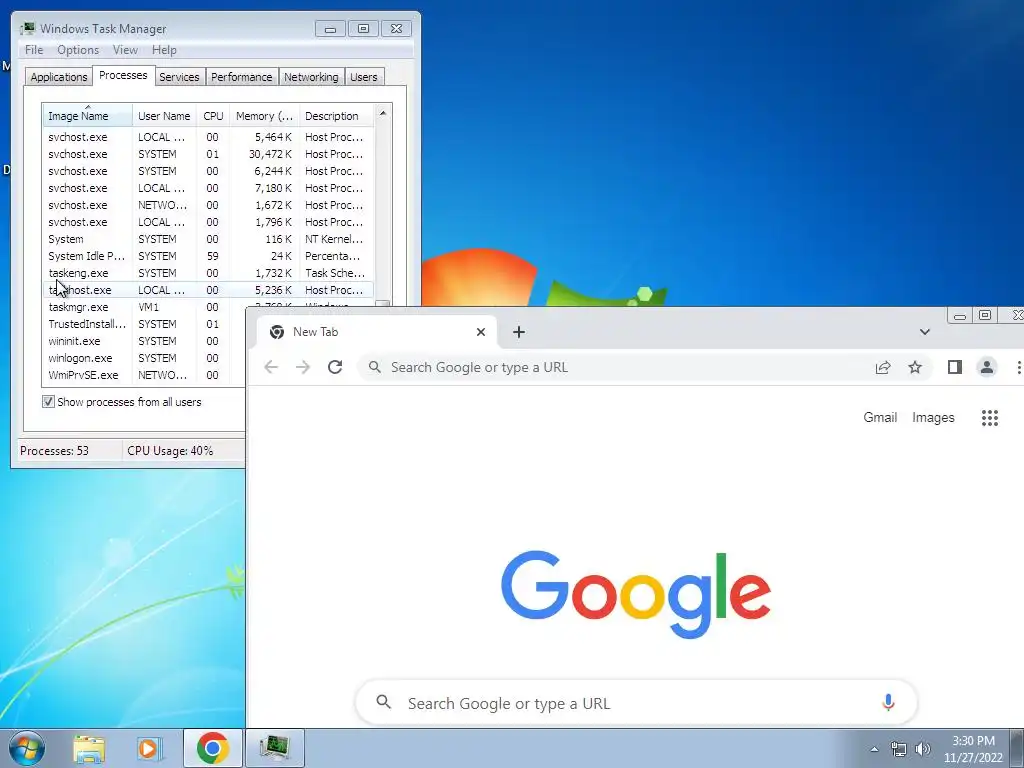Click the voice search microphone icon
Image resolution: width=1024 pixels, height=768 pixels.
pos(888,703)
